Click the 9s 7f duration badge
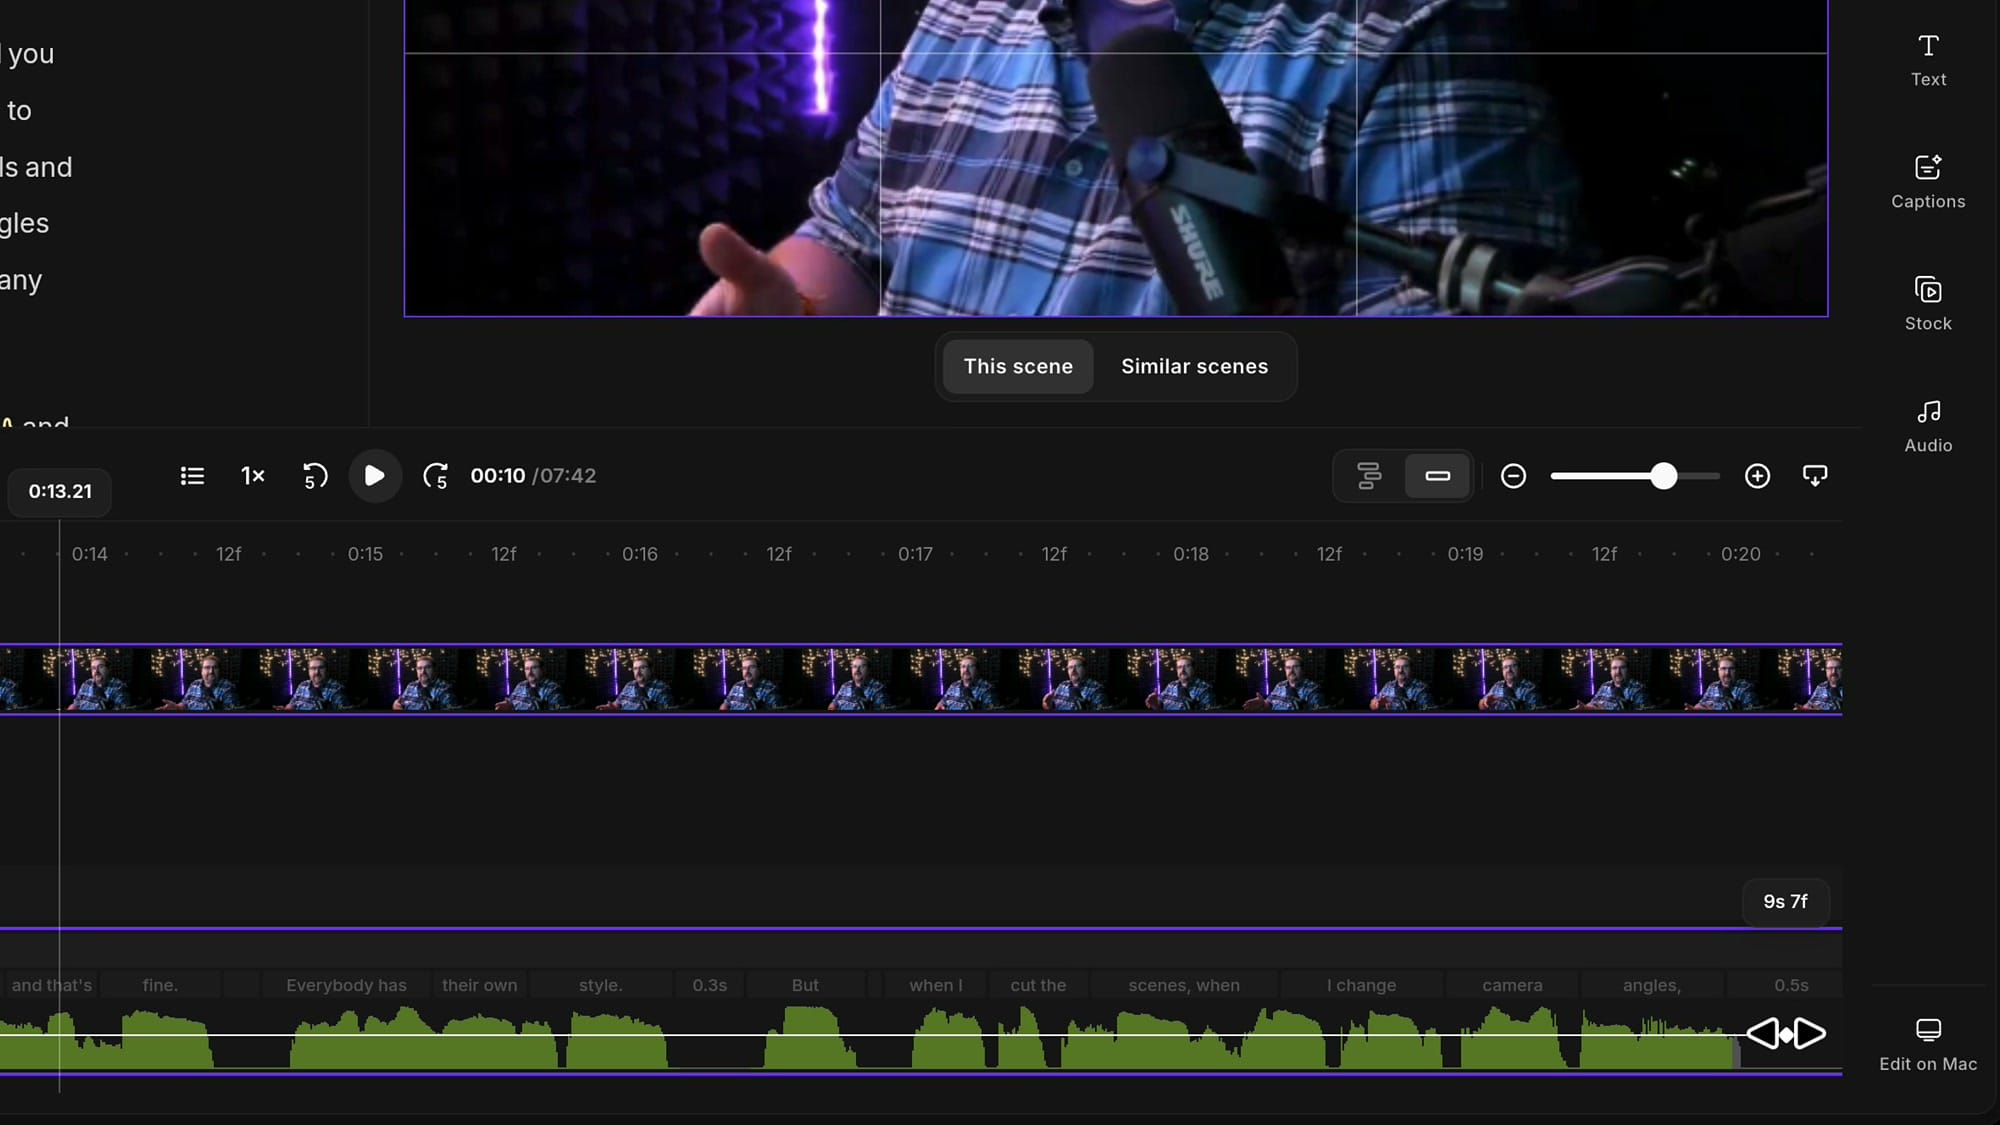 [1785, 902]
